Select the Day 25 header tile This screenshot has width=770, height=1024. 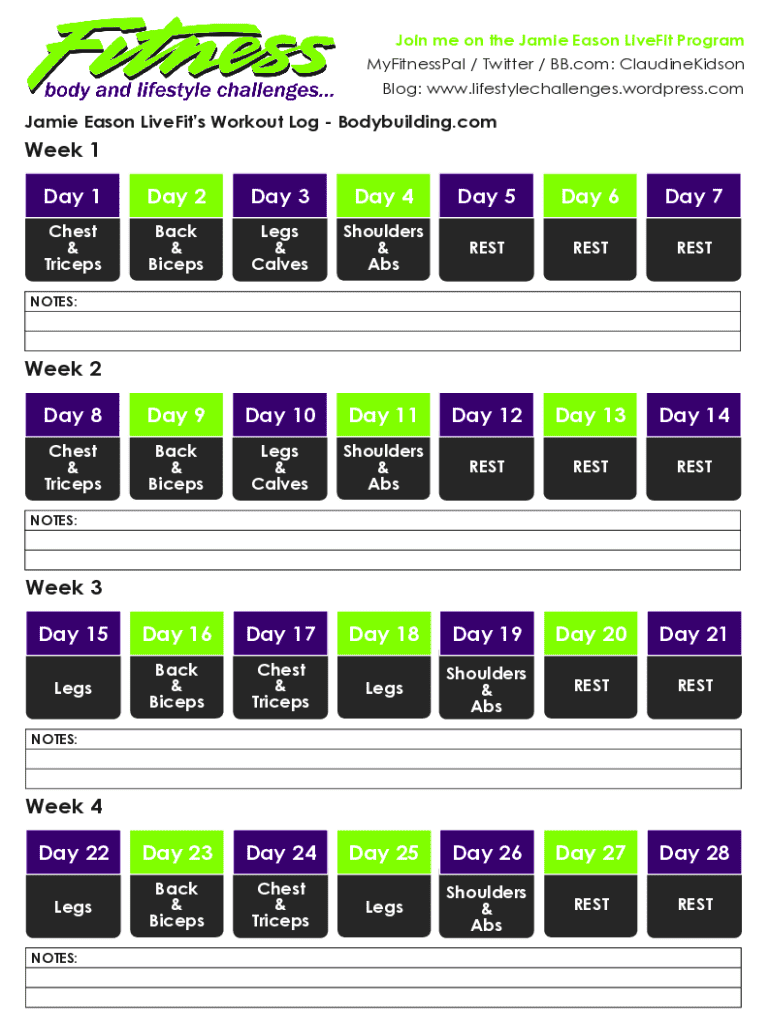384,853
